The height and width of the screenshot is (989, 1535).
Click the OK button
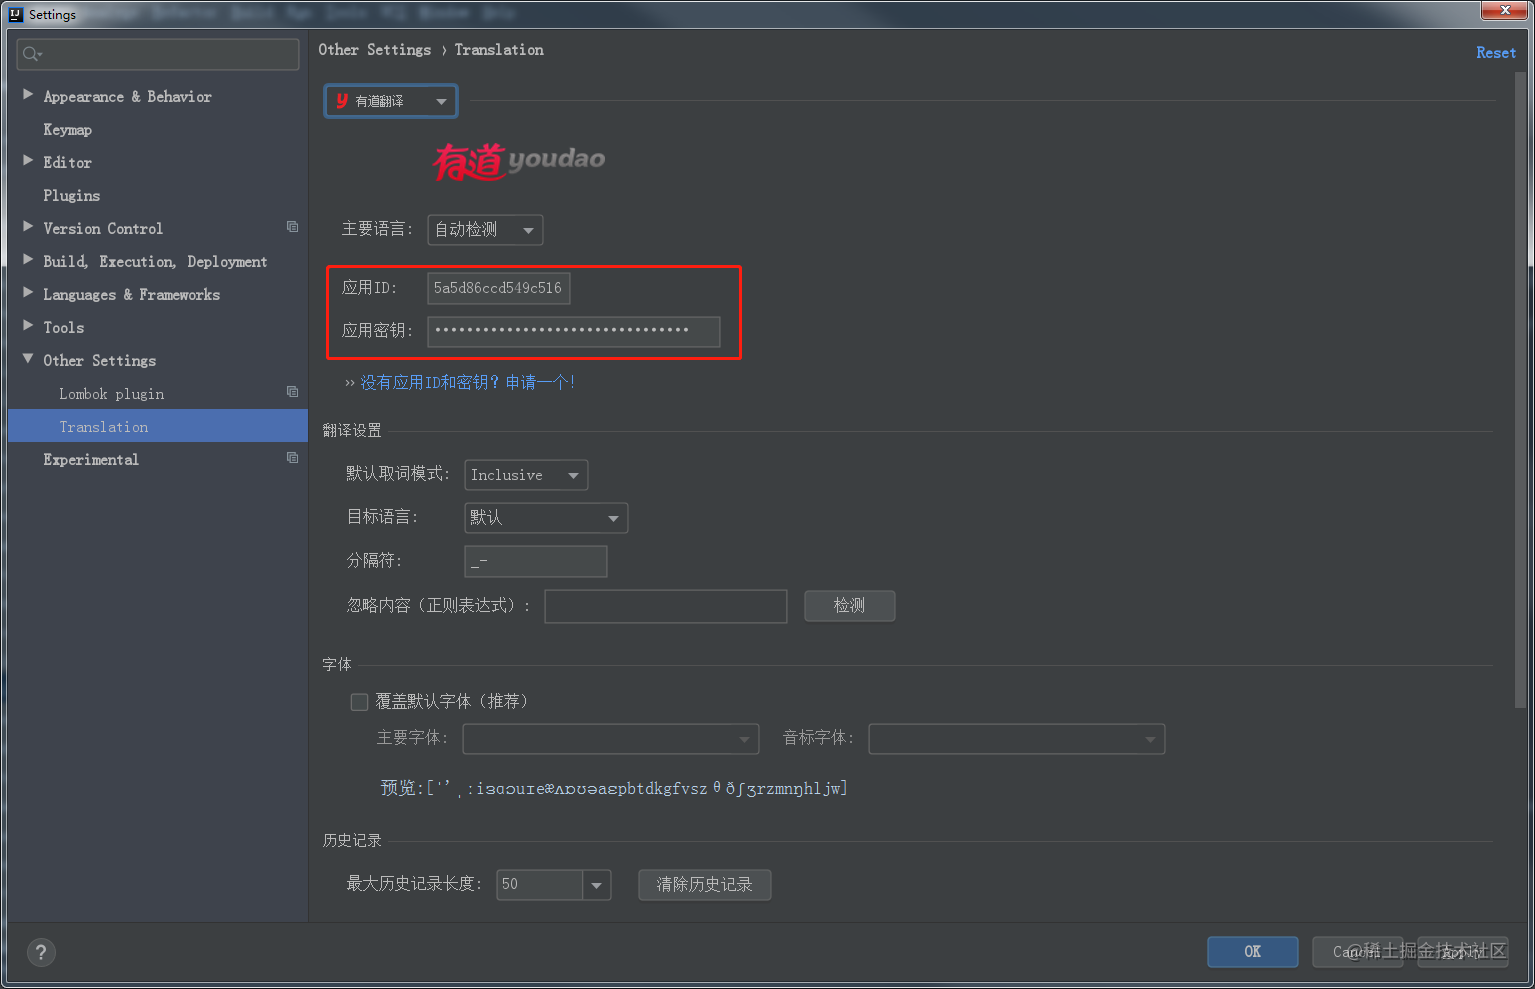pos(1252,952)
